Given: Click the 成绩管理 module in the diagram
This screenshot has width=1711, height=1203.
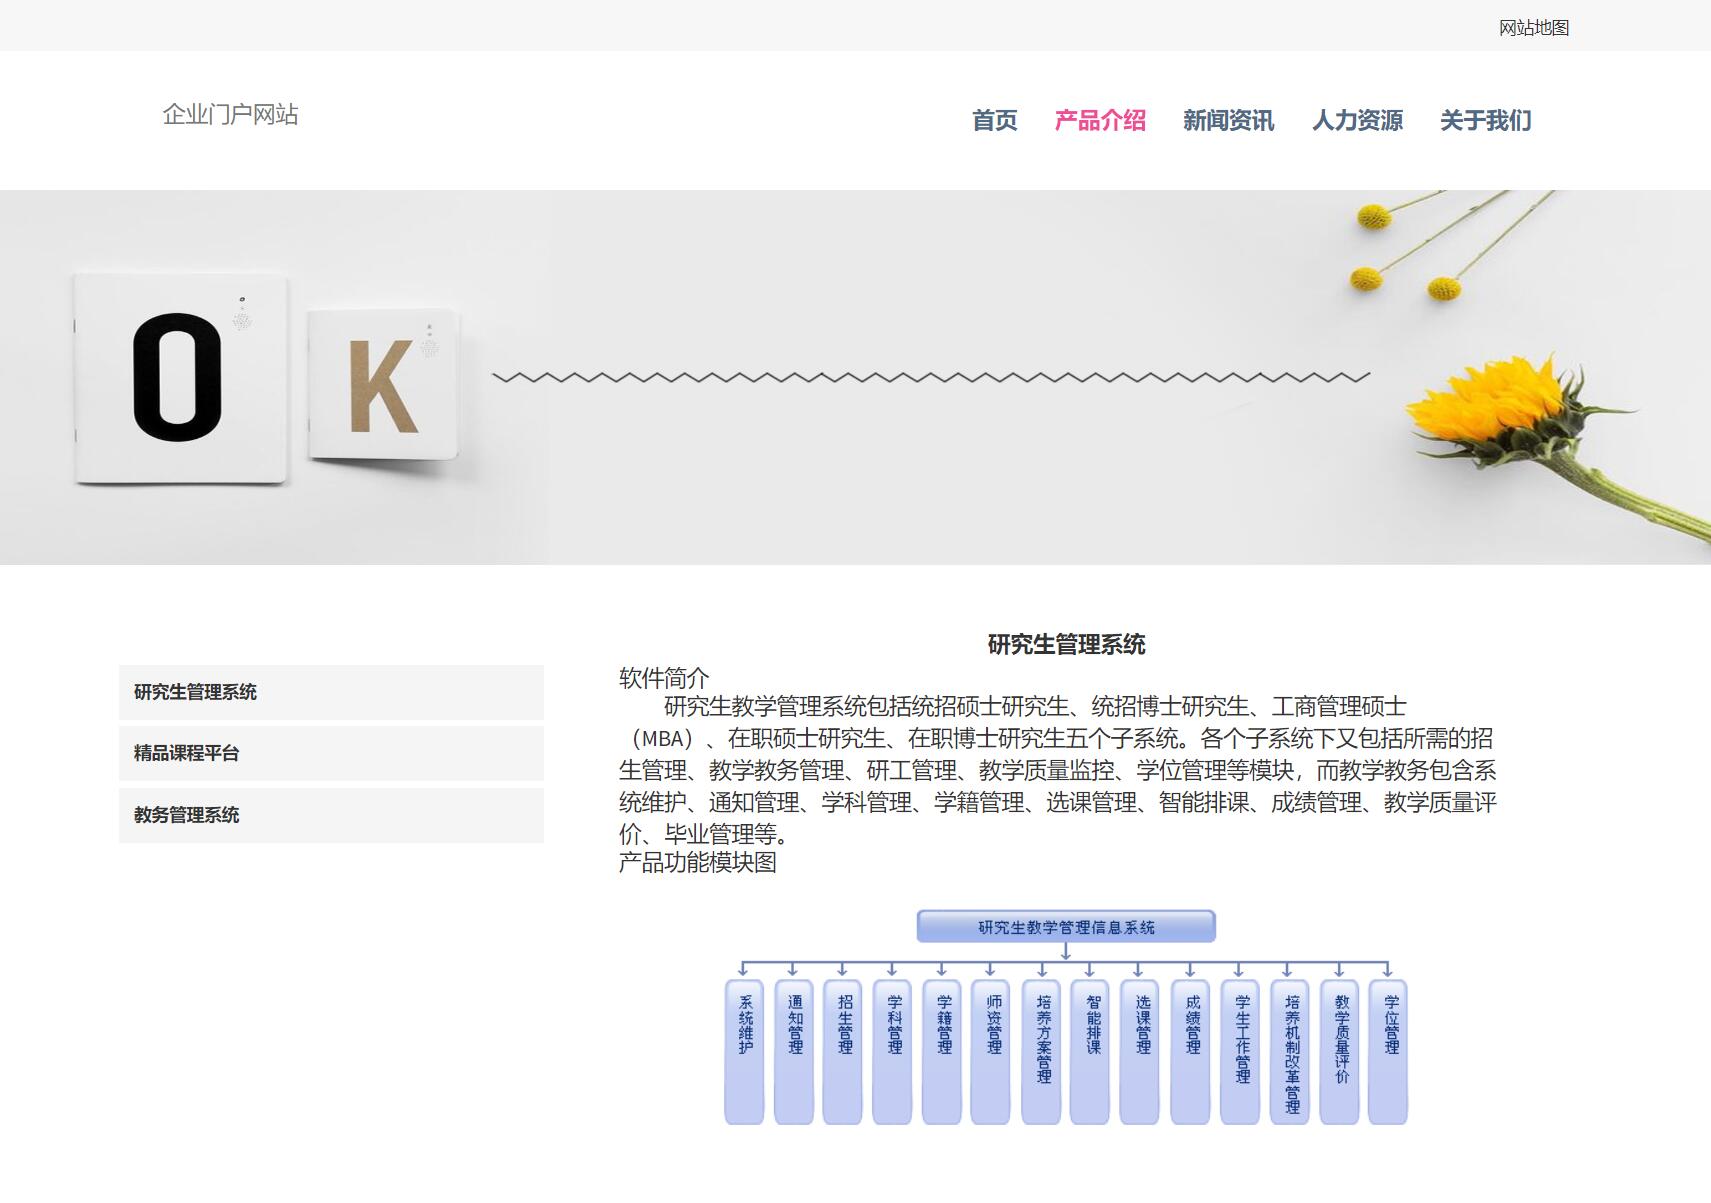Looking at the screenshot, I should click(x=1191, y=1052).
